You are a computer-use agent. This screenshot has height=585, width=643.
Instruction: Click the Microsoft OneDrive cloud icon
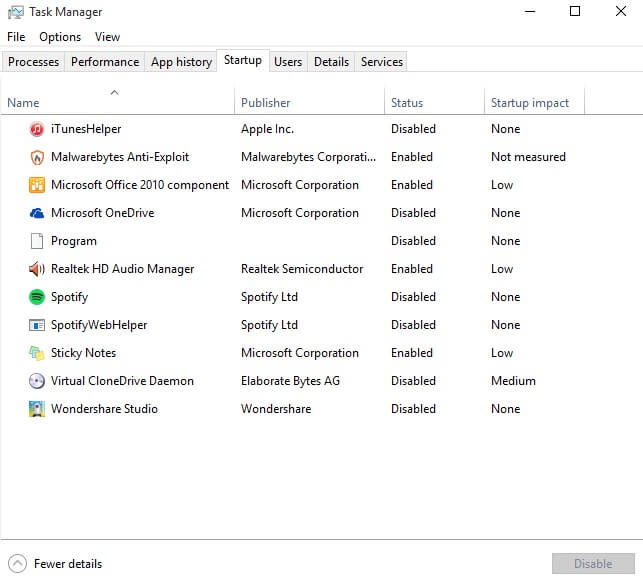(36, 213)
